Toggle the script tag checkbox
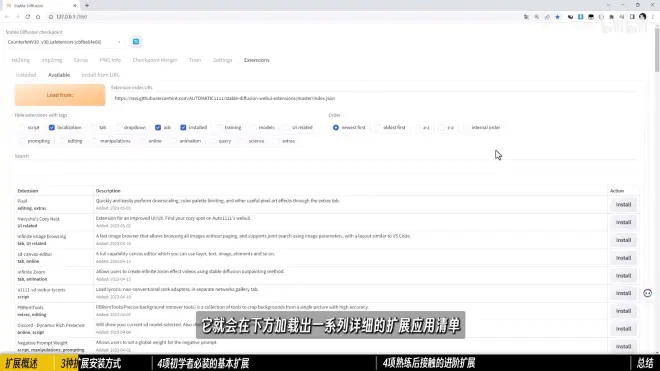The image size is (660, 371). pos(22,127)
